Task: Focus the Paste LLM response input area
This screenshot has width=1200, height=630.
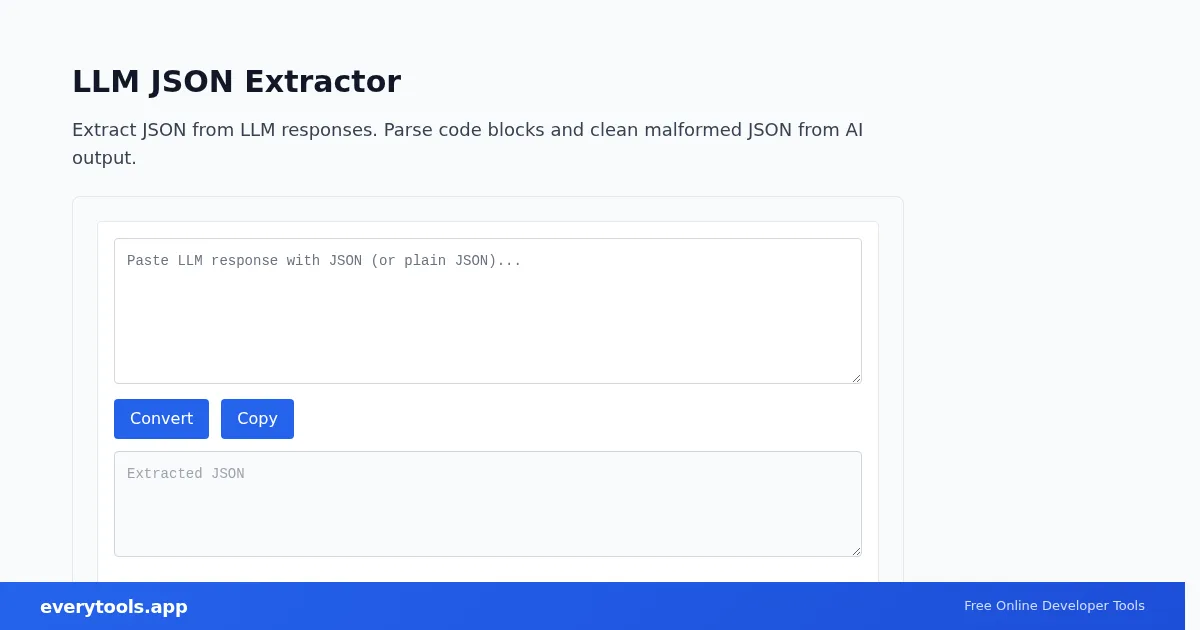Action: click(x=488, y=311)
